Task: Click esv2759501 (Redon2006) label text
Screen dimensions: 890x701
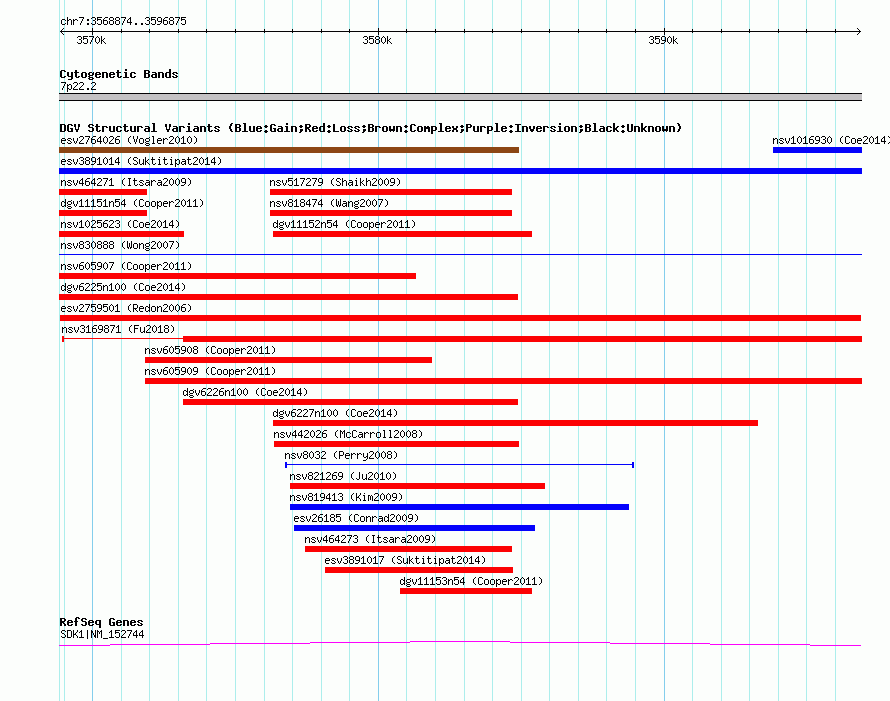Action: click(126, 308)
